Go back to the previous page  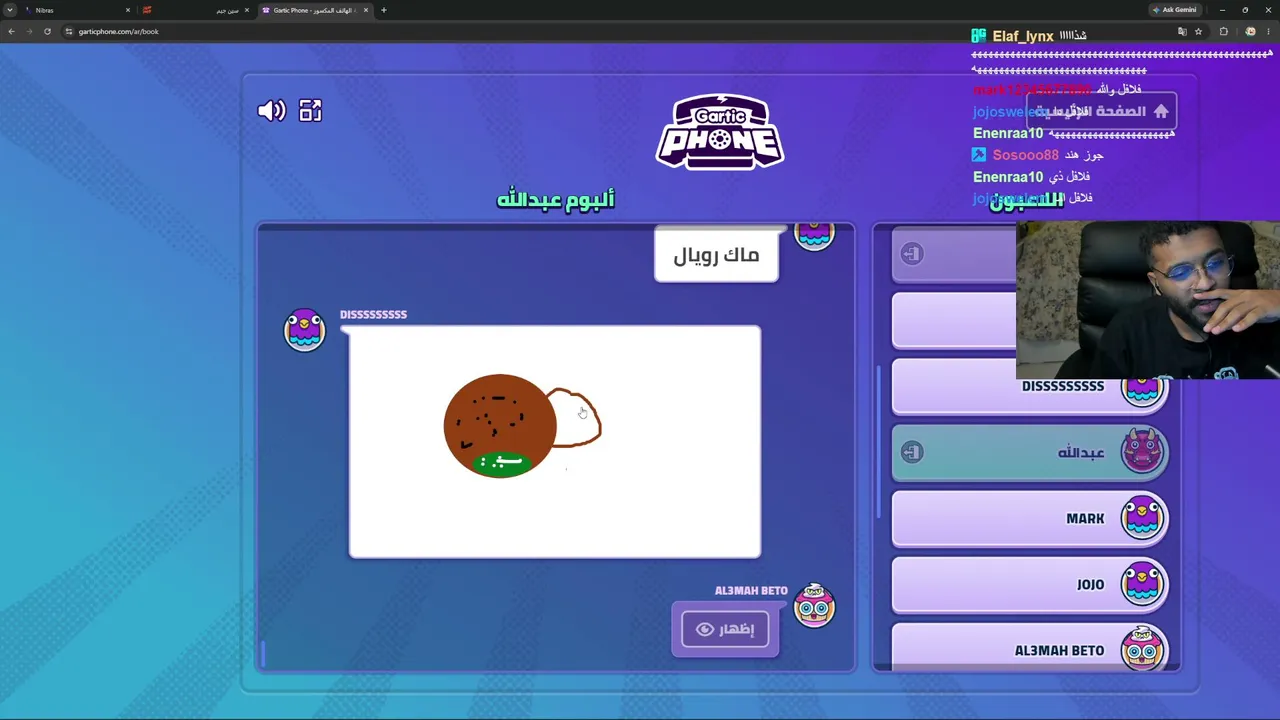coord(11,31)
